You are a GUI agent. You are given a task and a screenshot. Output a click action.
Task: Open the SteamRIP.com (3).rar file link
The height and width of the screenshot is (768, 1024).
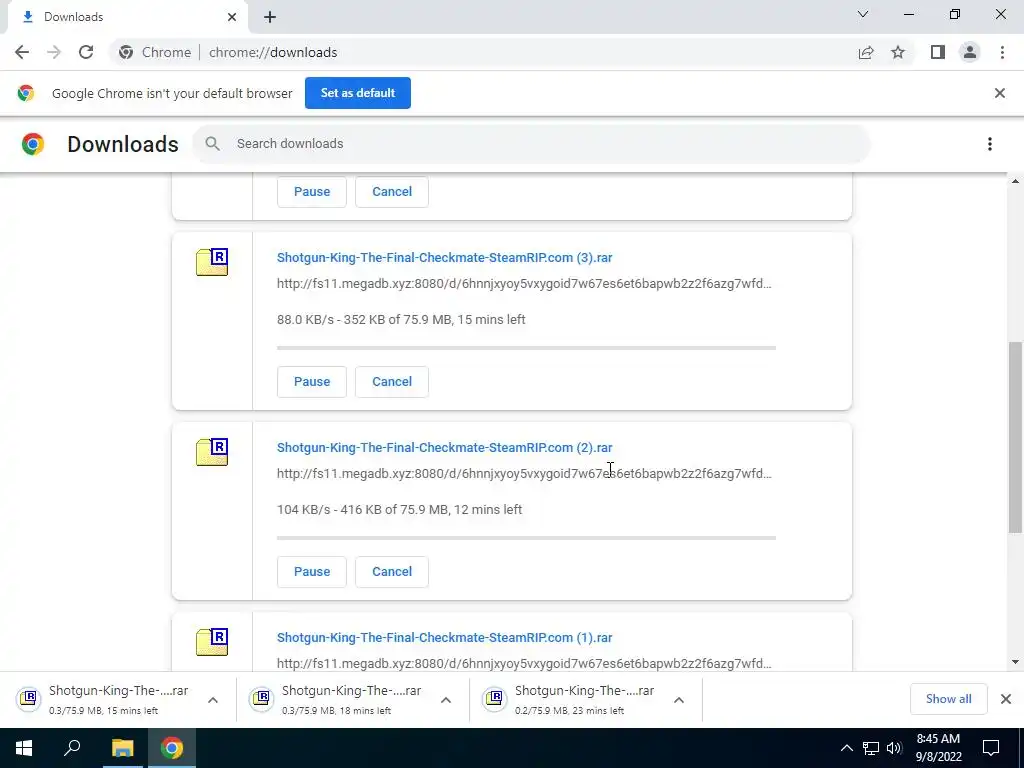445,257
